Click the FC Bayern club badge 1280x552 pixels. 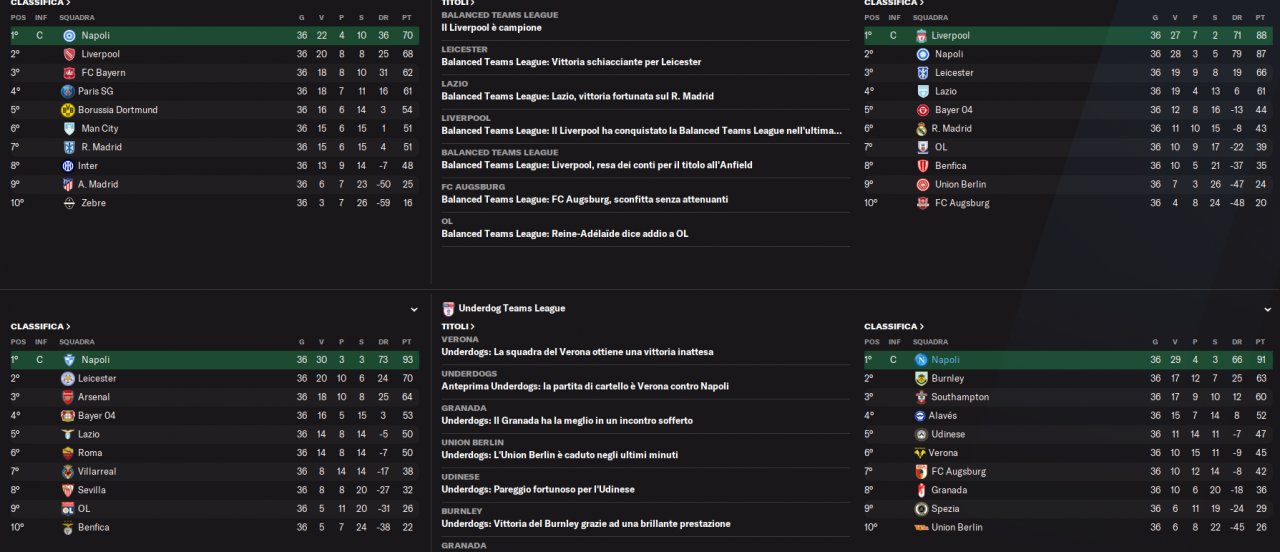(69, 73)
